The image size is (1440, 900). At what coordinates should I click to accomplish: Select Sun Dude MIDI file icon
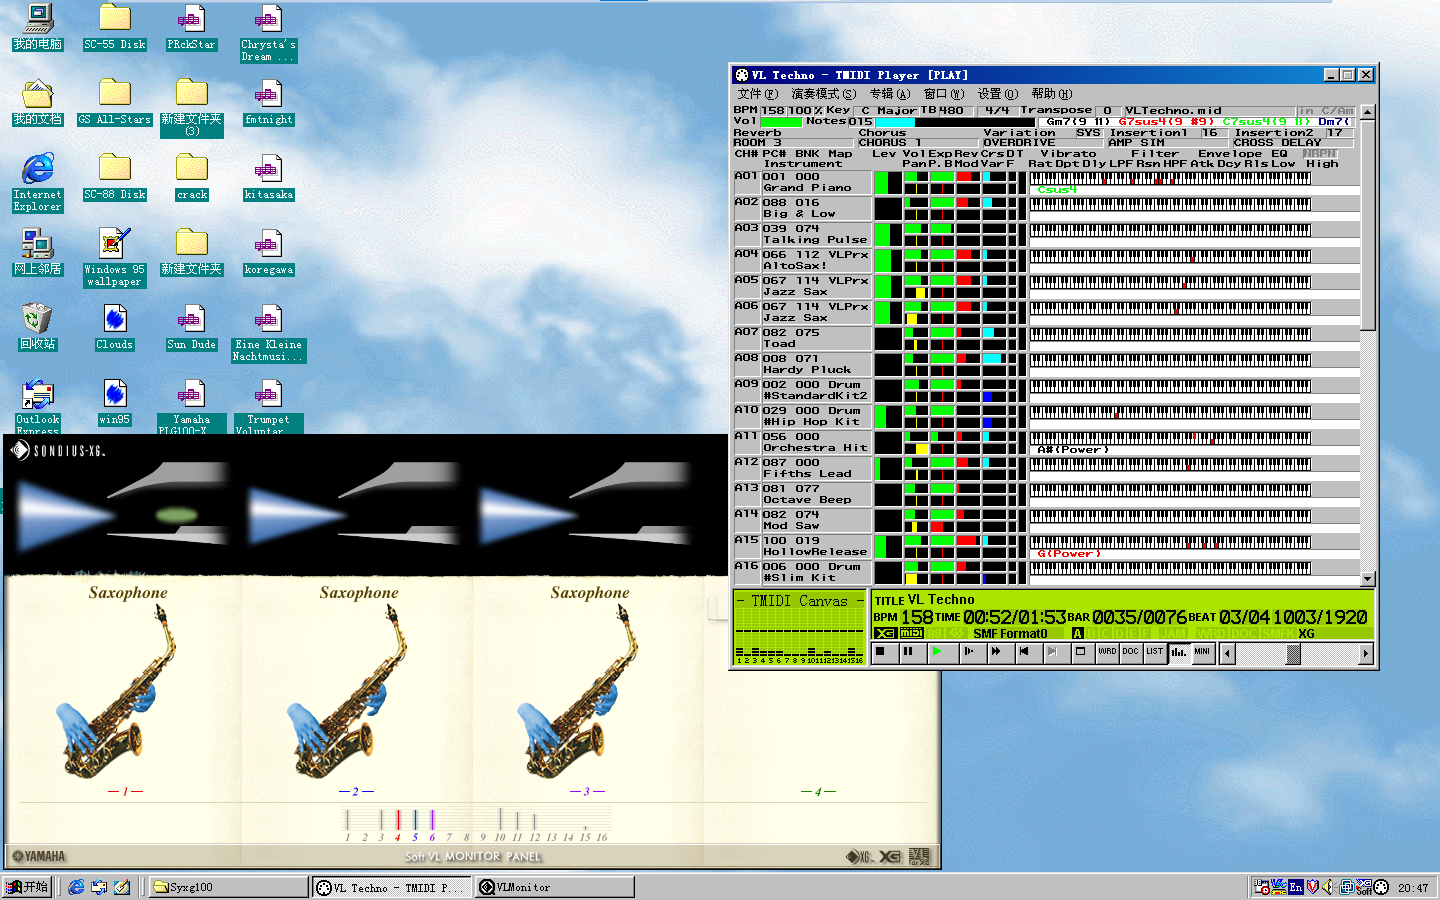[192, 327]
